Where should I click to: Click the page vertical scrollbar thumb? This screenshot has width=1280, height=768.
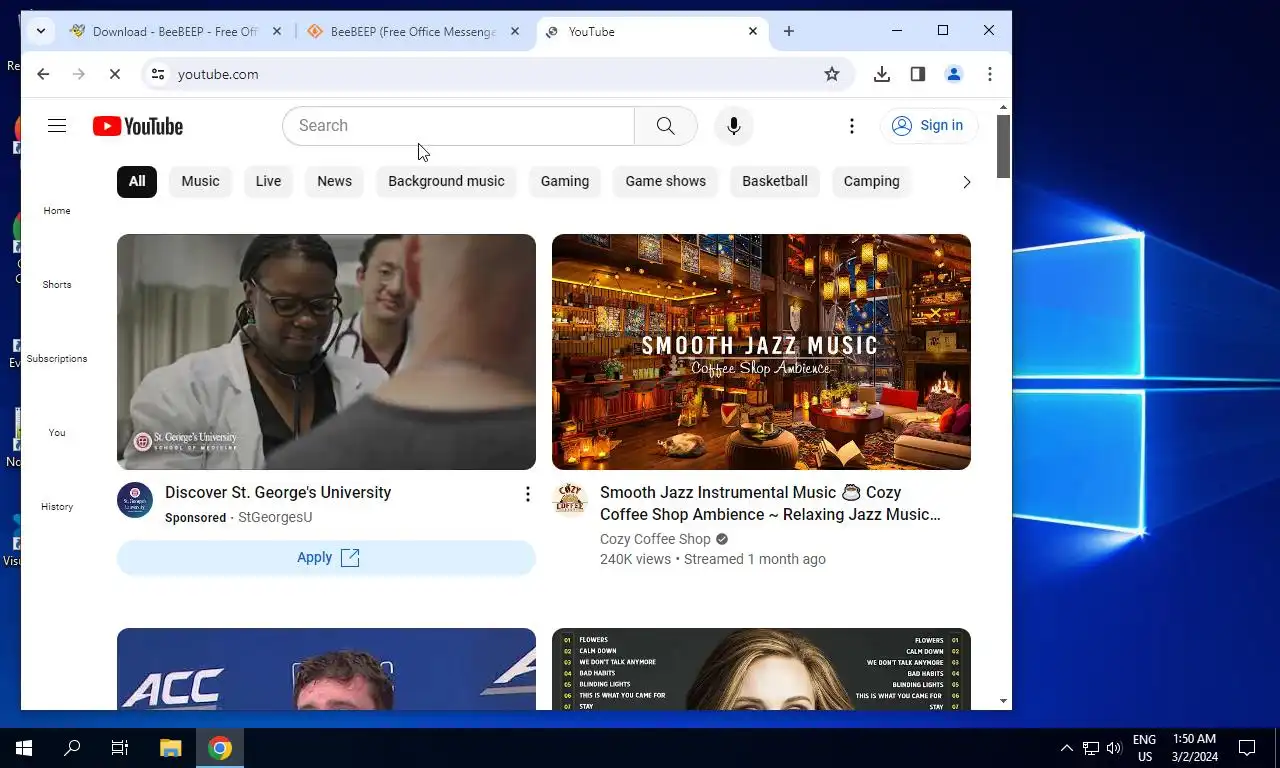click(1004, 146)
